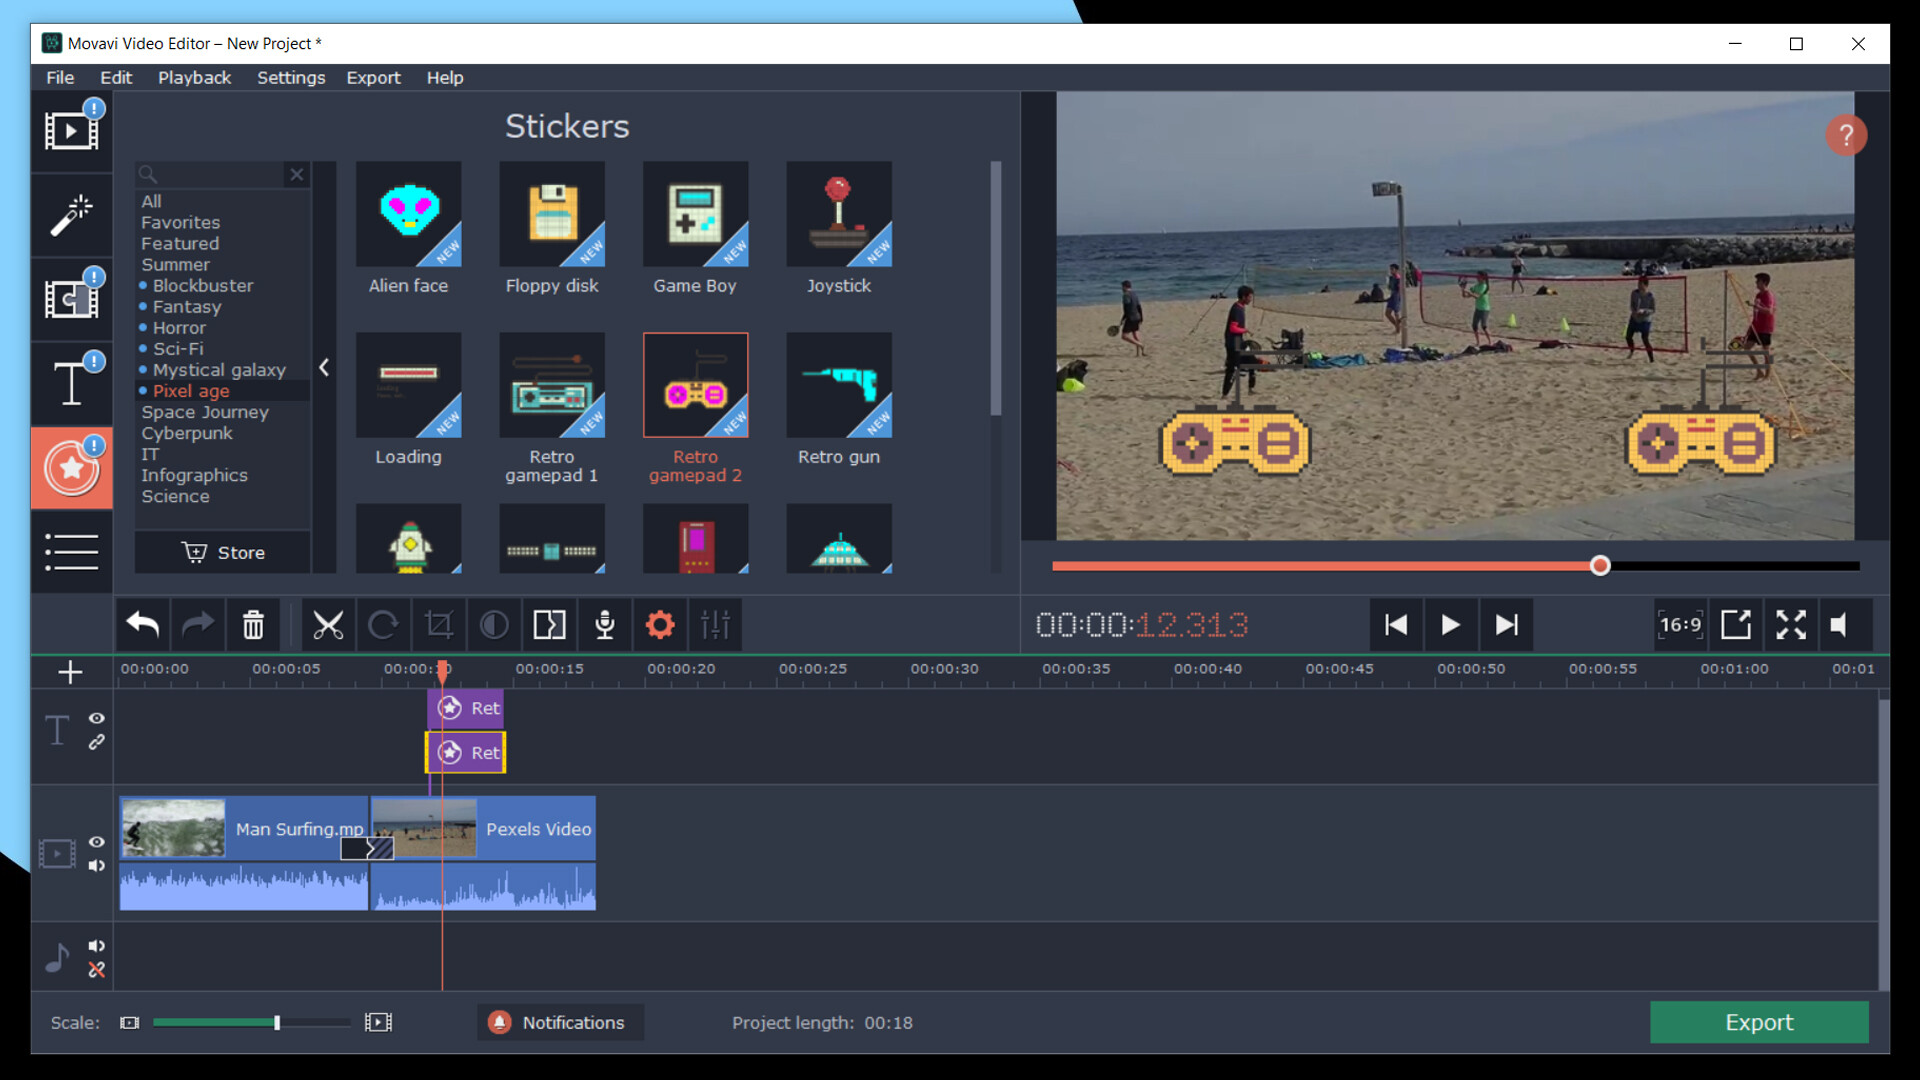Select the Filters magic wand icon
Image resolution: width=1920 pixels, height=1080 pixels.
pos(71,216)
